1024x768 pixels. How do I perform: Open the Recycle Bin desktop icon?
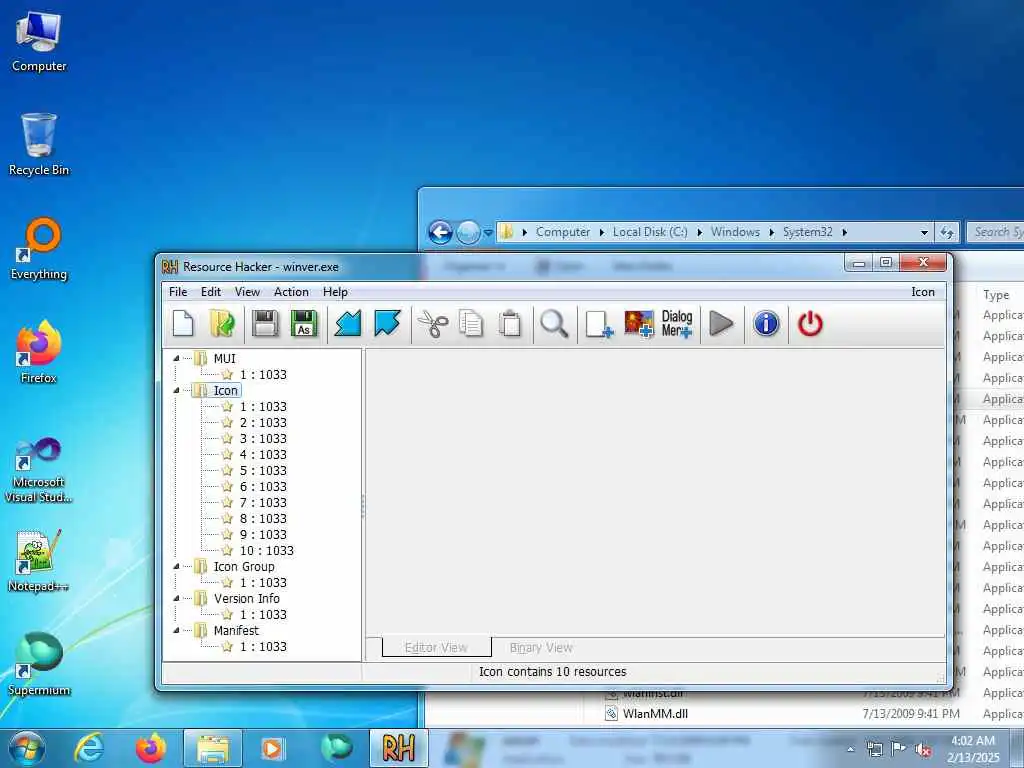[39, 144]
